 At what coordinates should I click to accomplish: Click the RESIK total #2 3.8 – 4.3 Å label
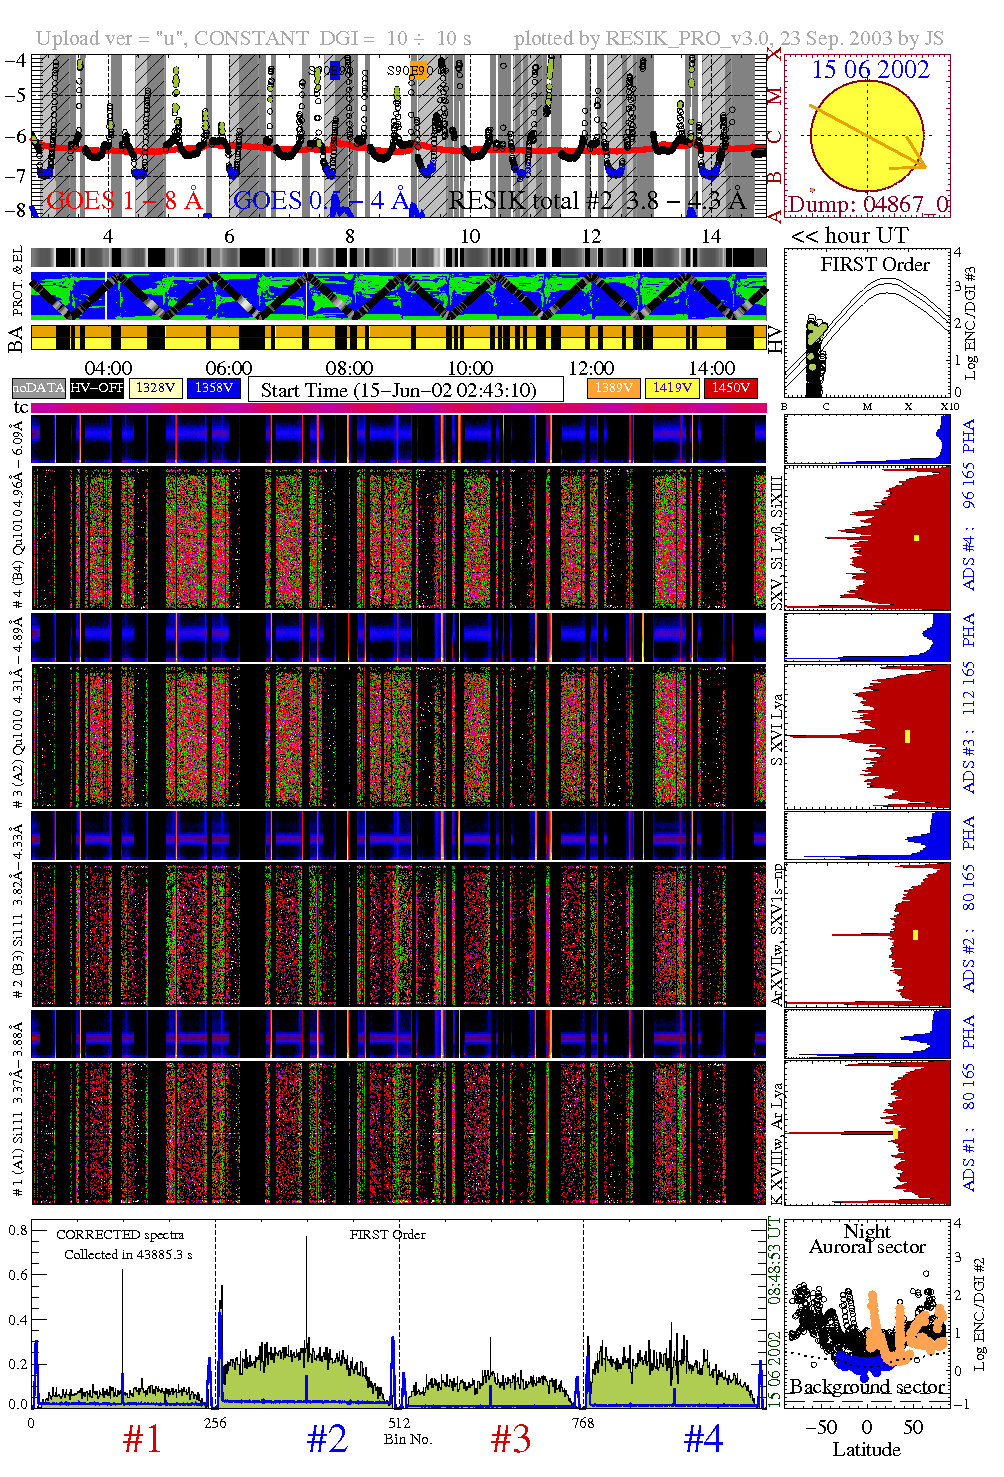click(597, 200)
